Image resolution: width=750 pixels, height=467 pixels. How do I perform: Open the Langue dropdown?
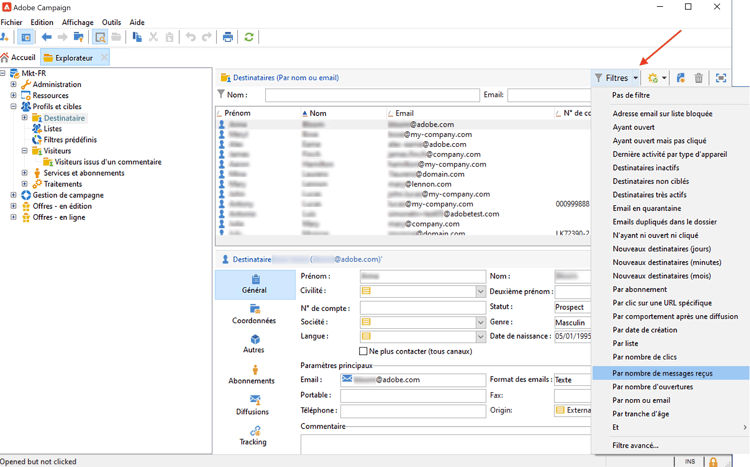(480, 337)
